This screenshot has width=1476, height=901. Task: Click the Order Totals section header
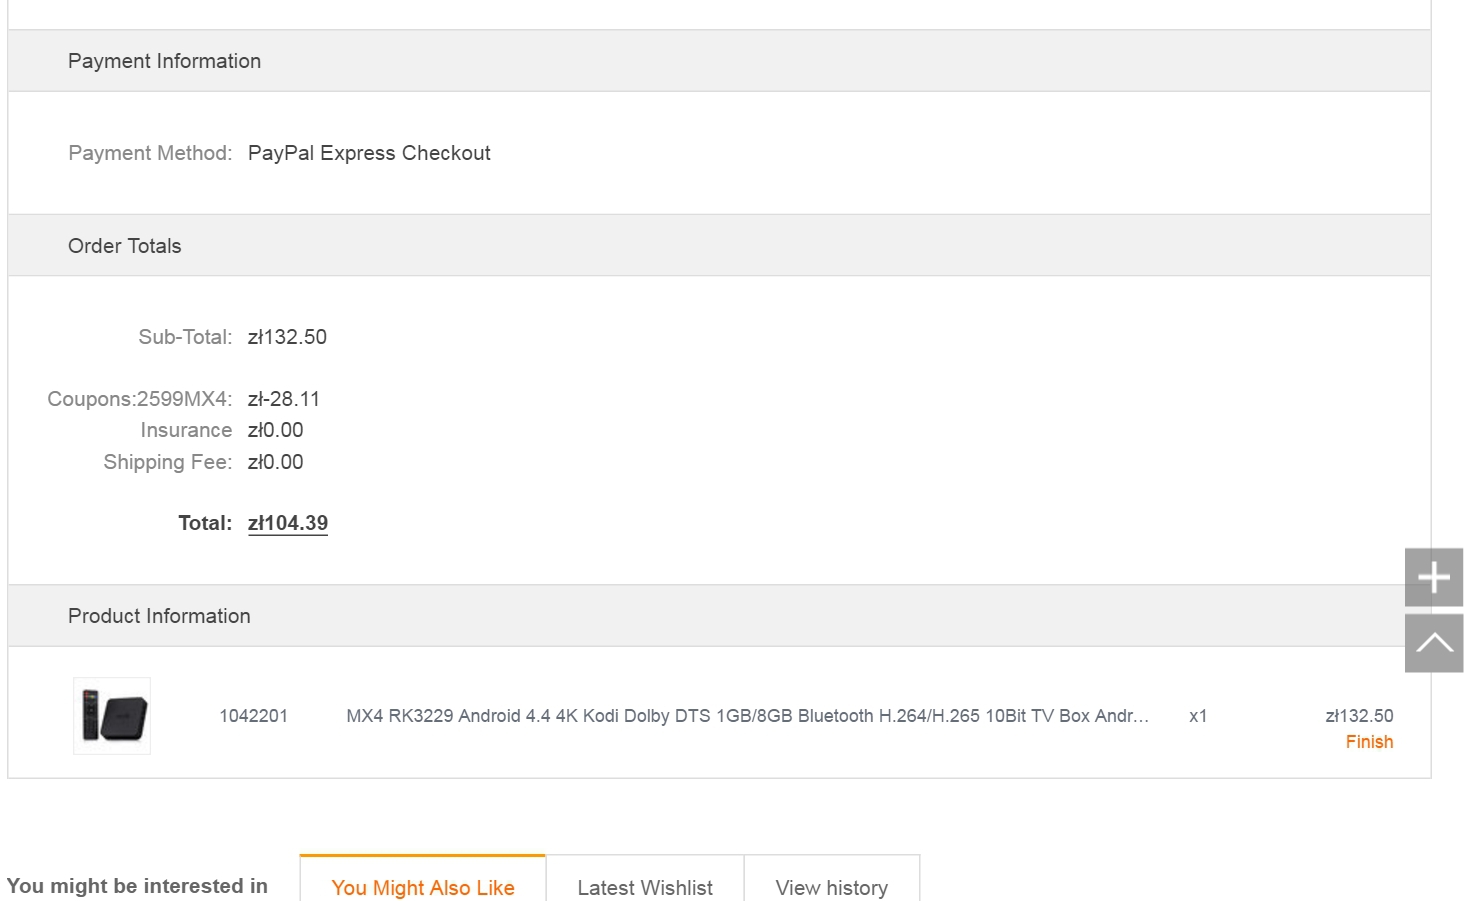125,246
